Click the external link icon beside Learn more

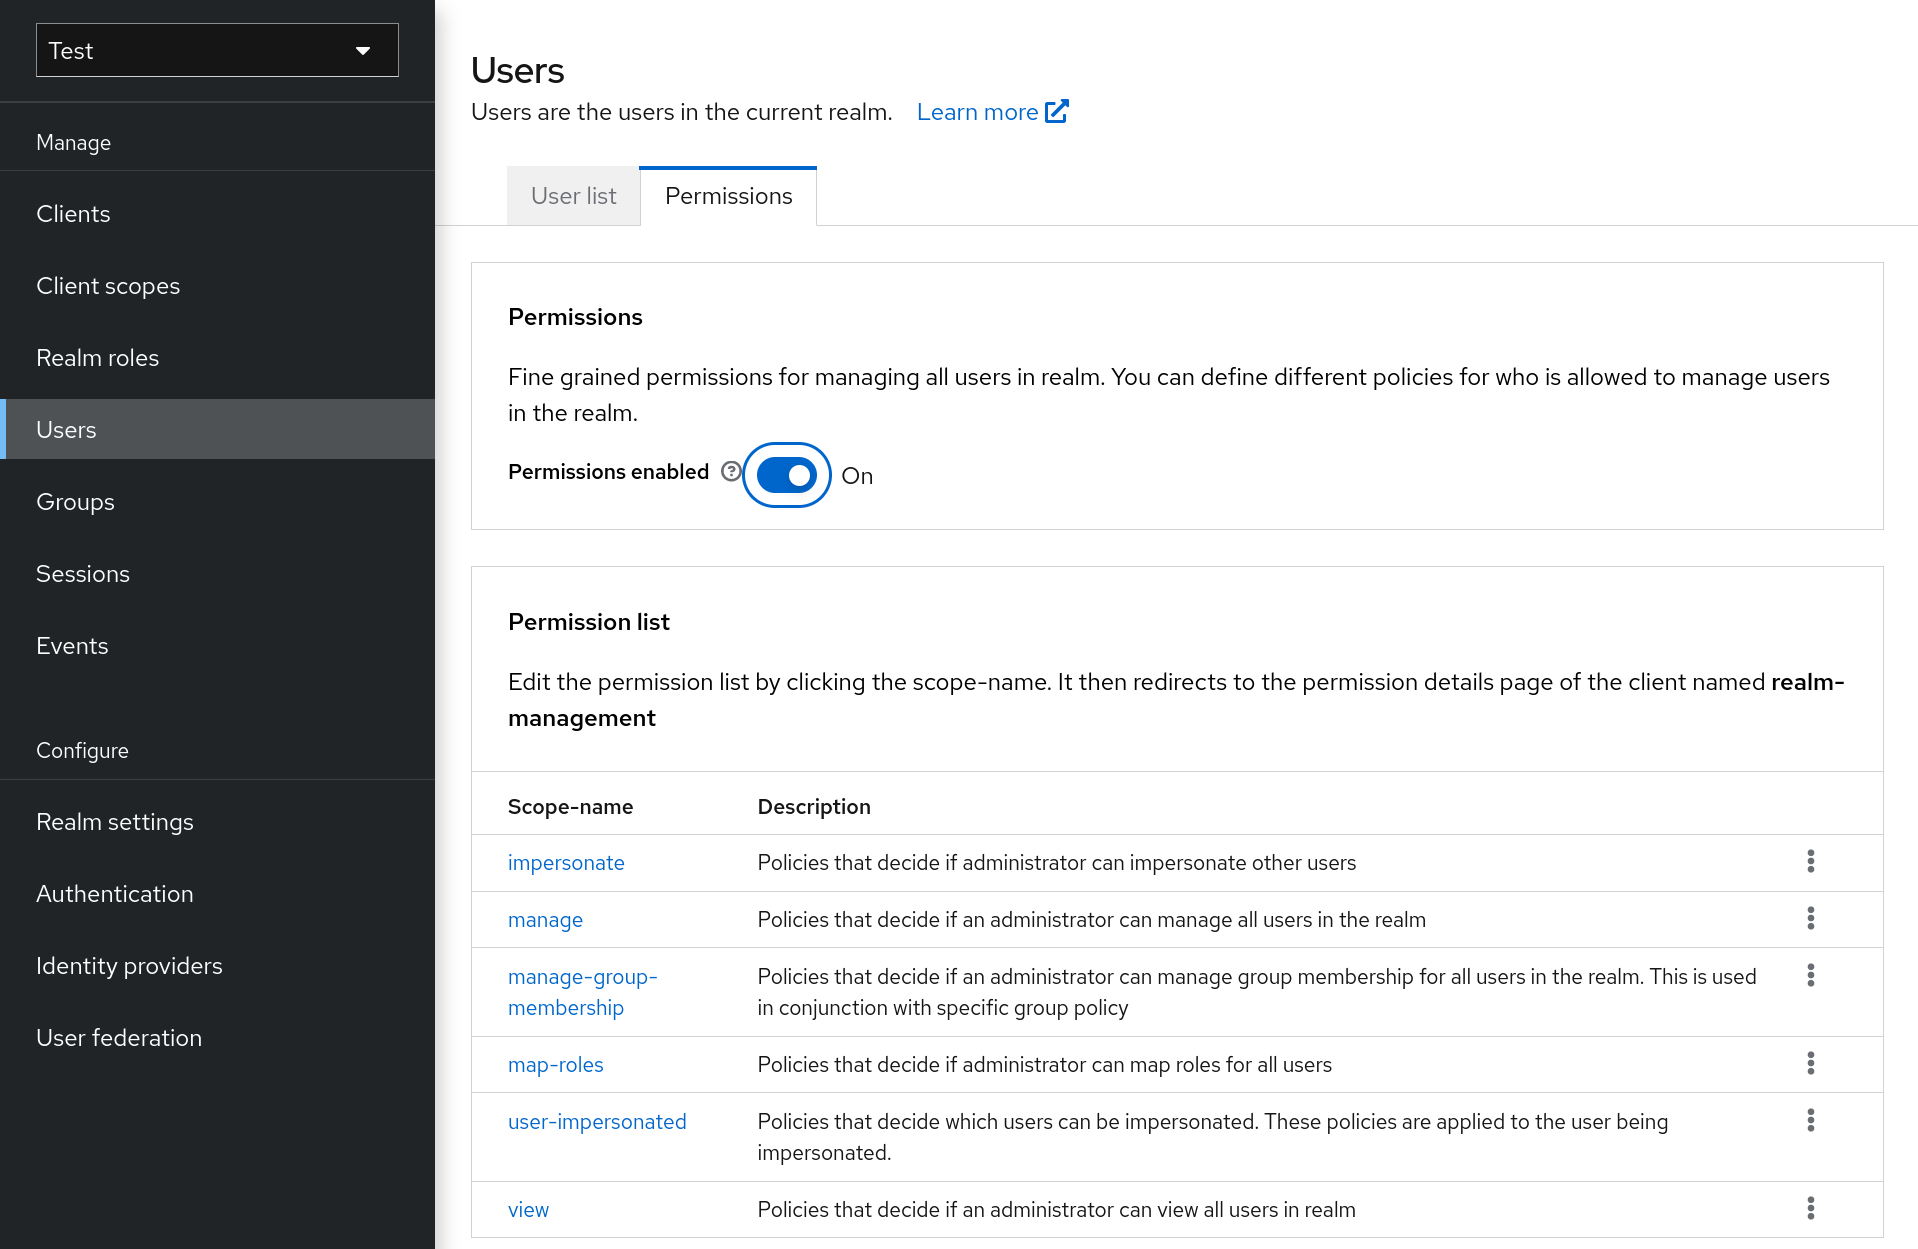(x=1057, y=111)
